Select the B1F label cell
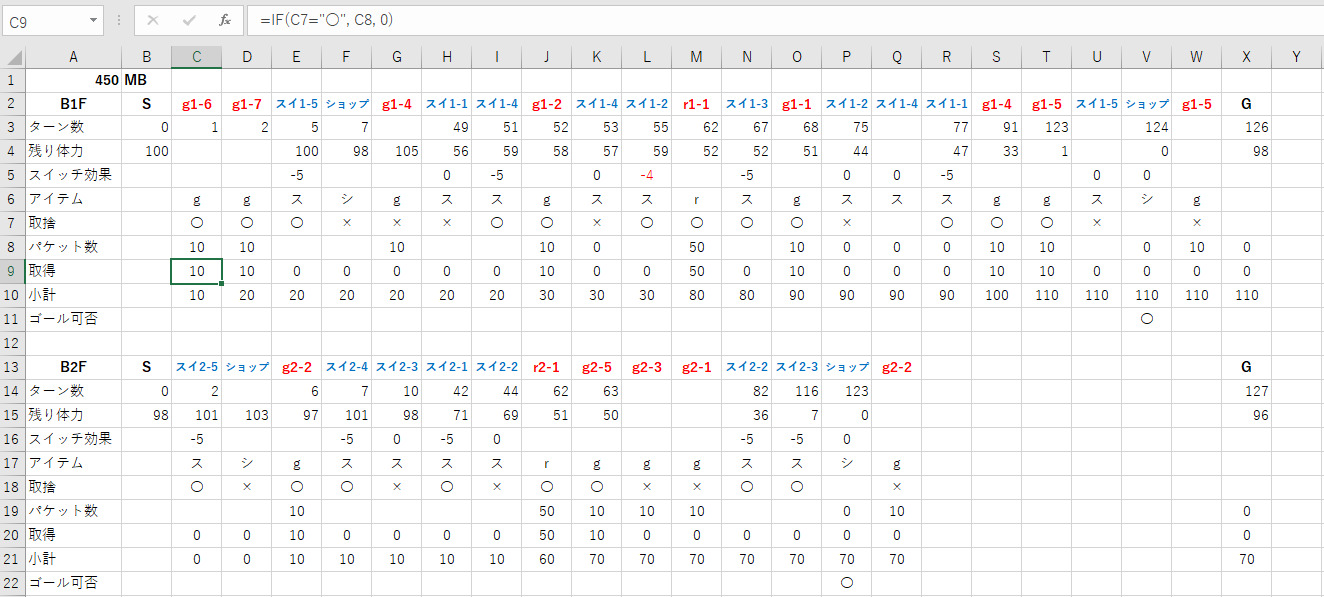The height and width of the screenshot is (597, 1324). tap(73, 103)
